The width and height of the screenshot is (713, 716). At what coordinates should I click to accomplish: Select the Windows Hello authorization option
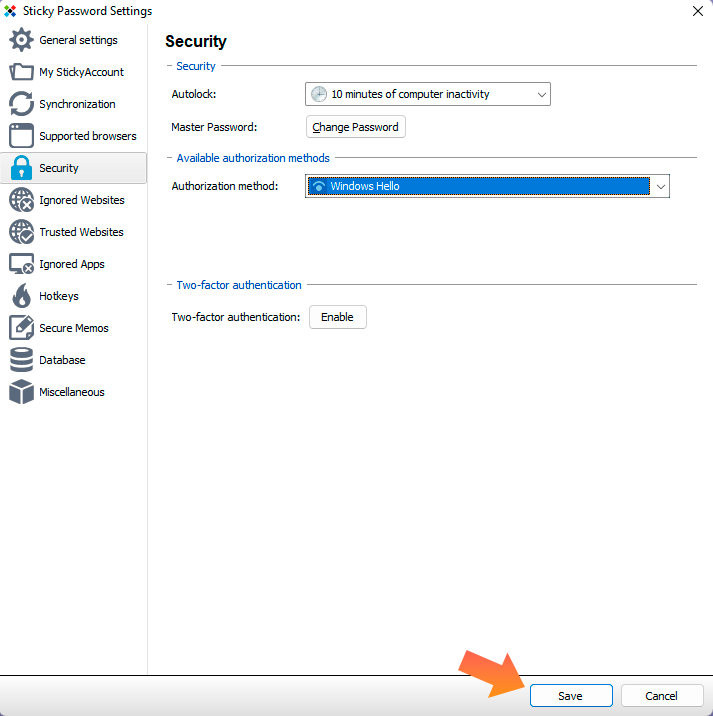tap(479, 186)
